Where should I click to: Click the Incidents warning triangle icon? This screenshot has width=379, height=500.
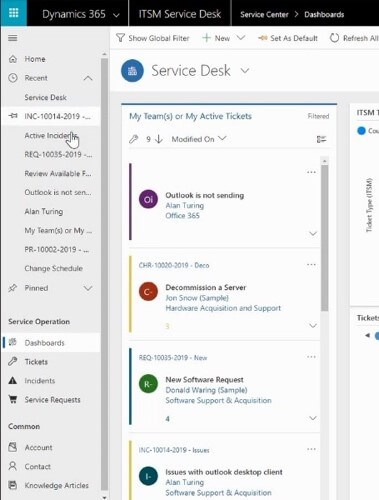coord(13,380)
